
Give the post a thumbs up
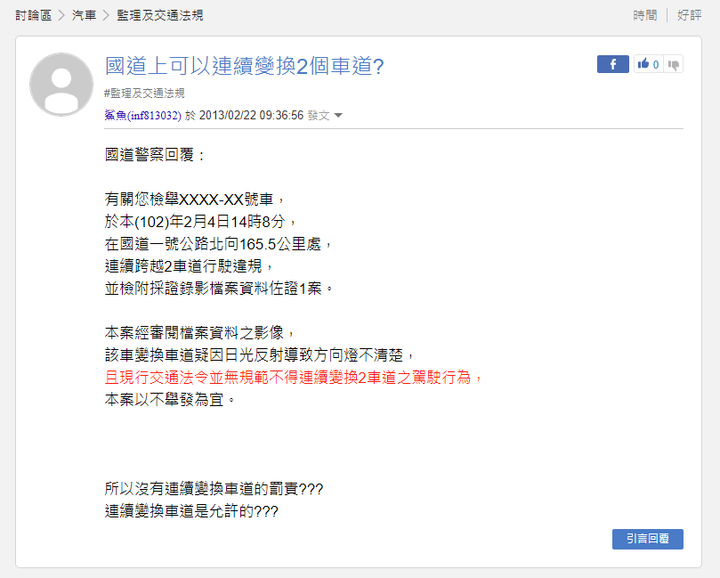(x=643, y=64)
